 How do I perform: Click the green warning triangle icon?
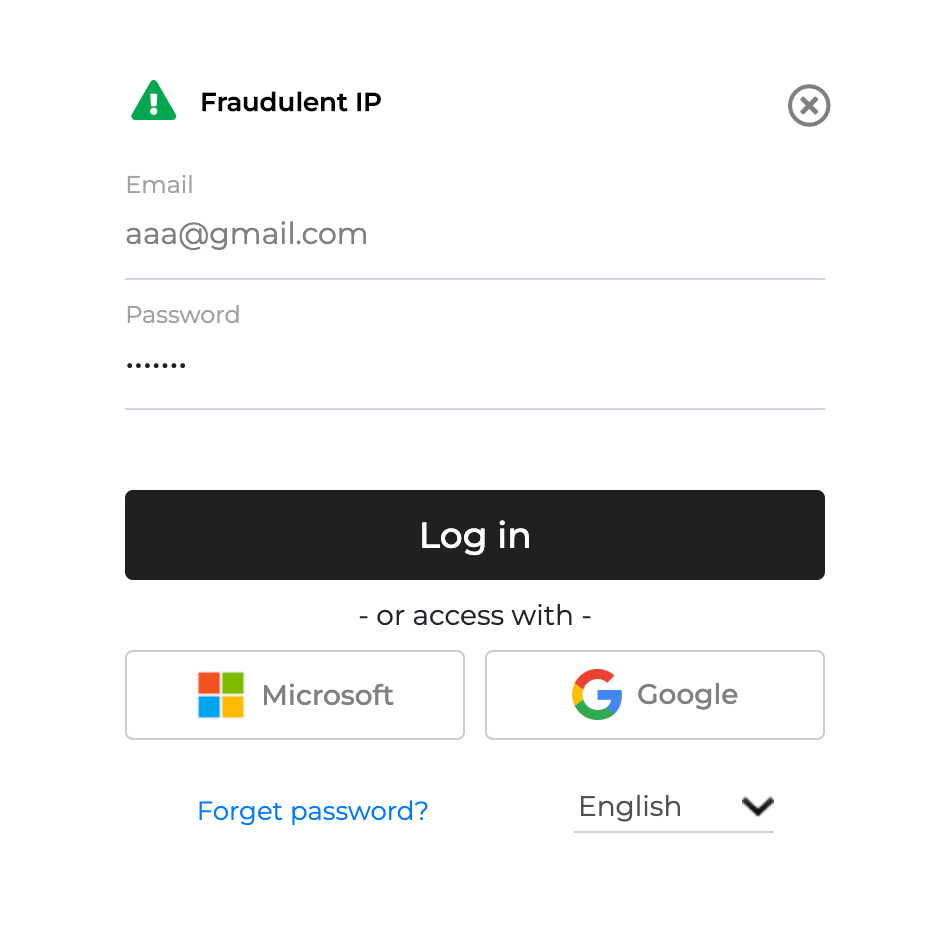click(153, 102)
